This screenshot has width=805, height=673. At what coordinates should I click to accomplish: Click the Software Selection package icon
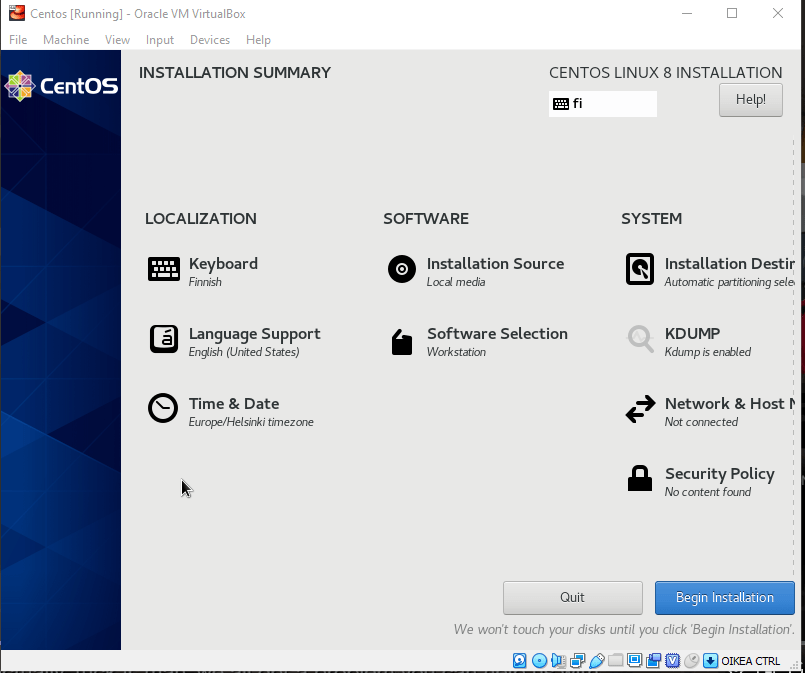(x=402, y=342)
